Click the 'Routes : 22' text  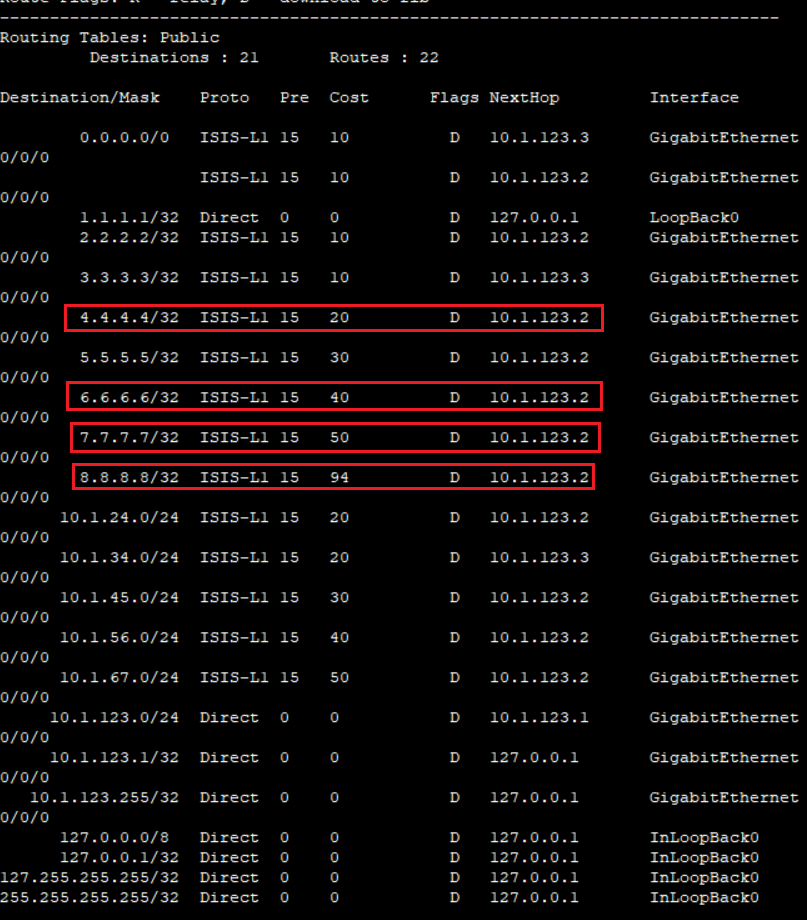click(x=384, y=58)
